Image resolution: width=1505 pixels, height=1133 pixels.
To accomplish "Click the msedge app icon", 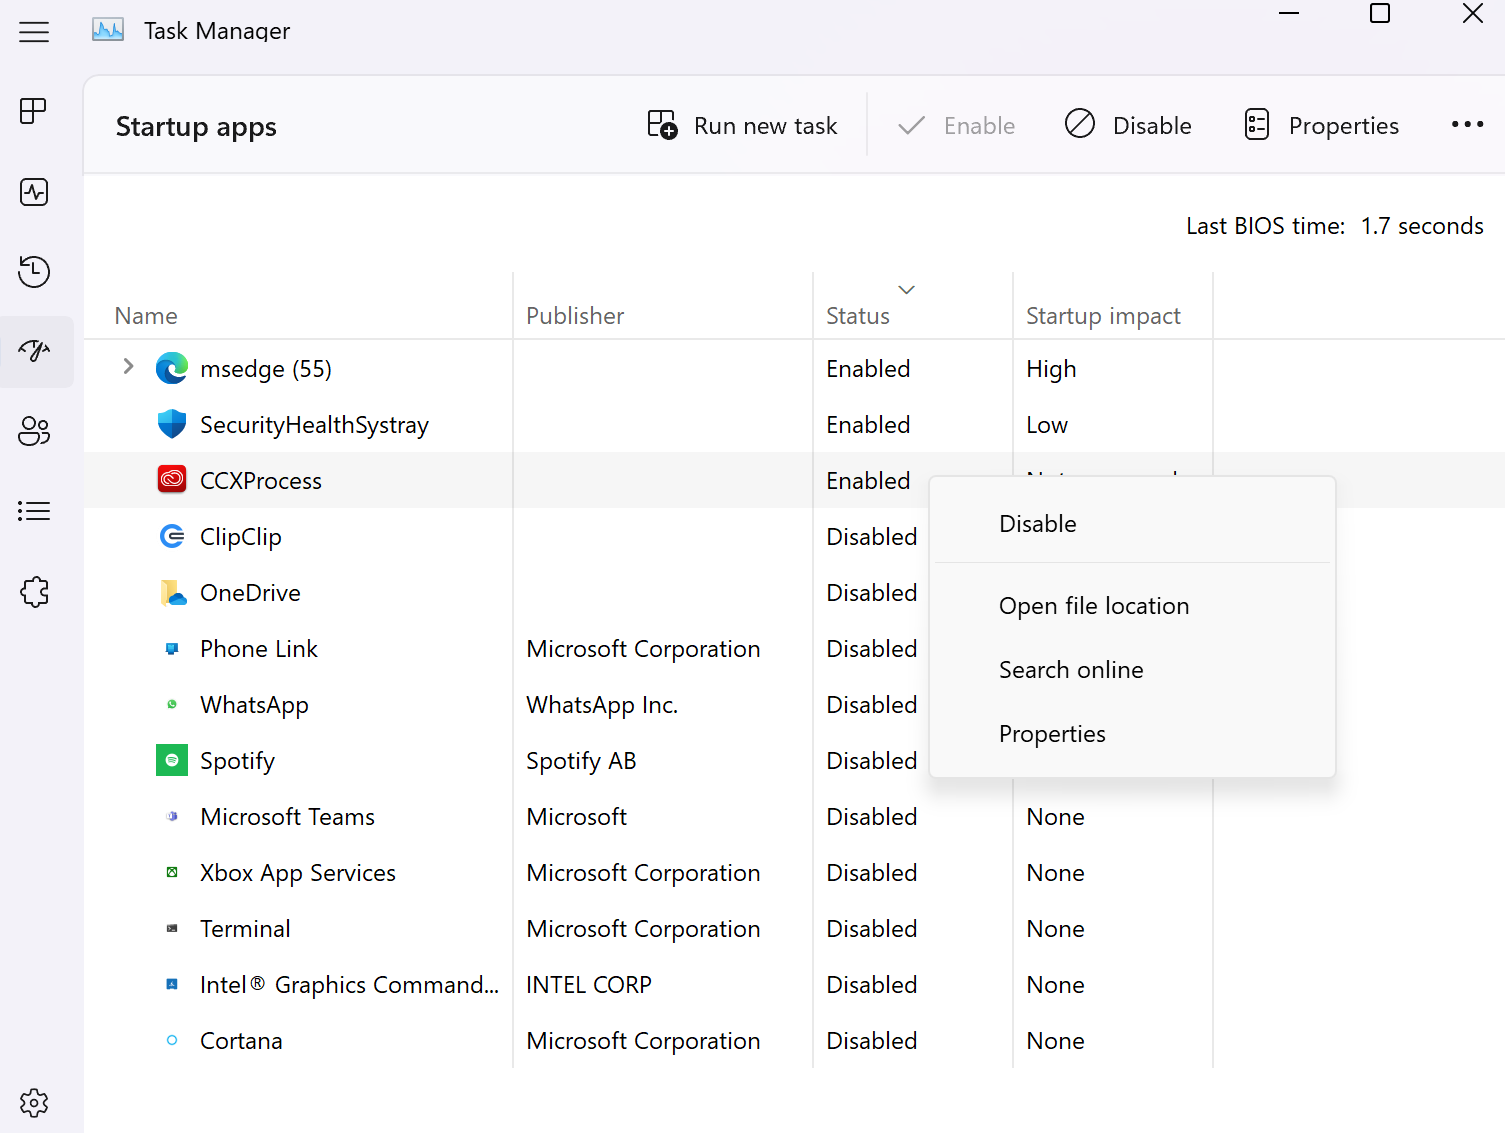I will [172, 369].
